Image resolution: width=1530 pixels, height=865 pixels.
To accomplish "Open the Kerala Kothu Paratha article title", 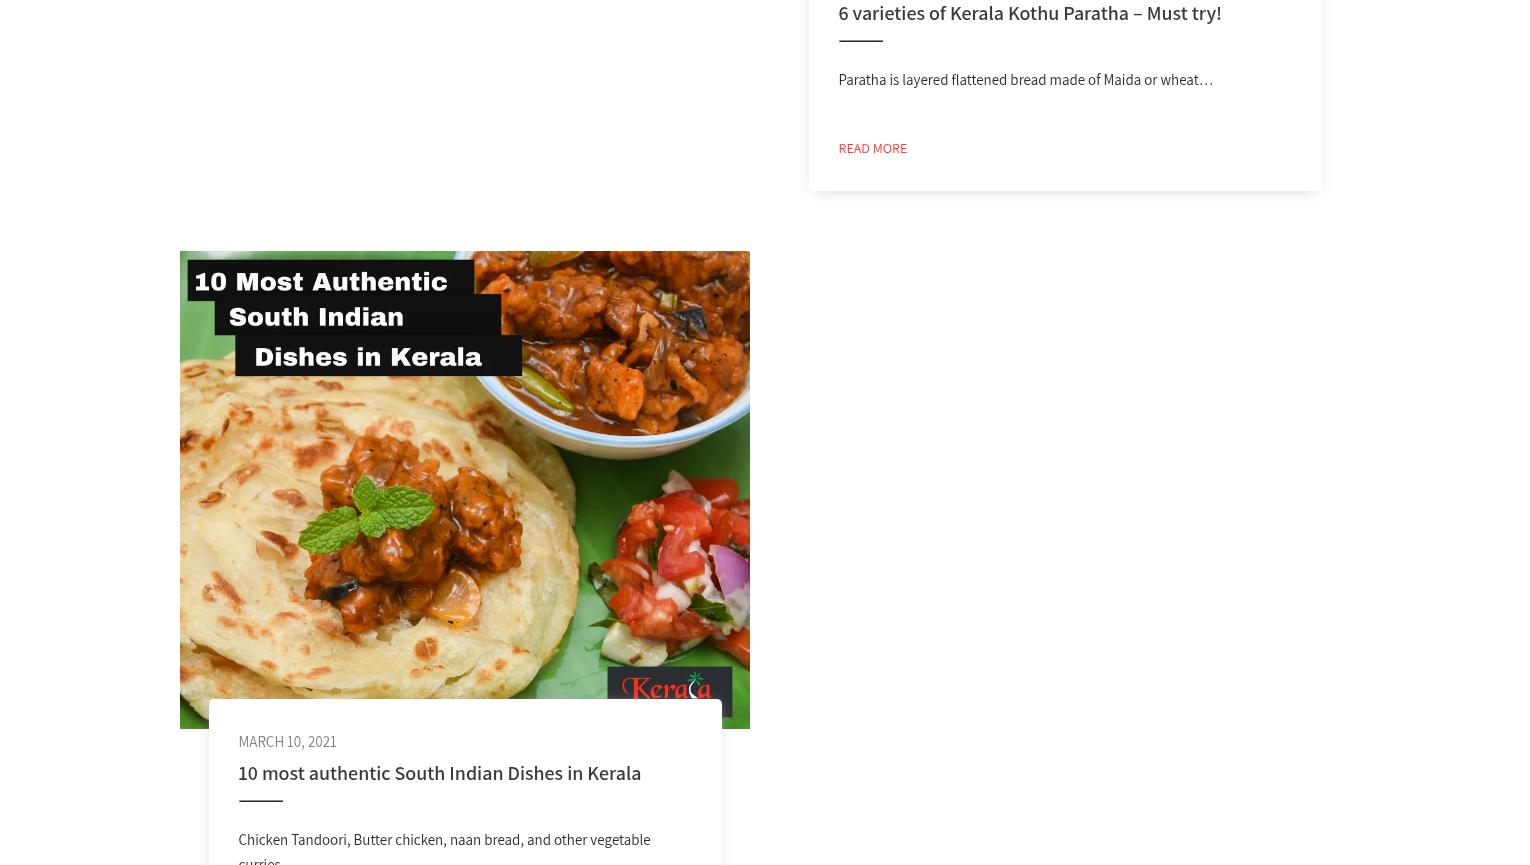I will (1029, 13).
